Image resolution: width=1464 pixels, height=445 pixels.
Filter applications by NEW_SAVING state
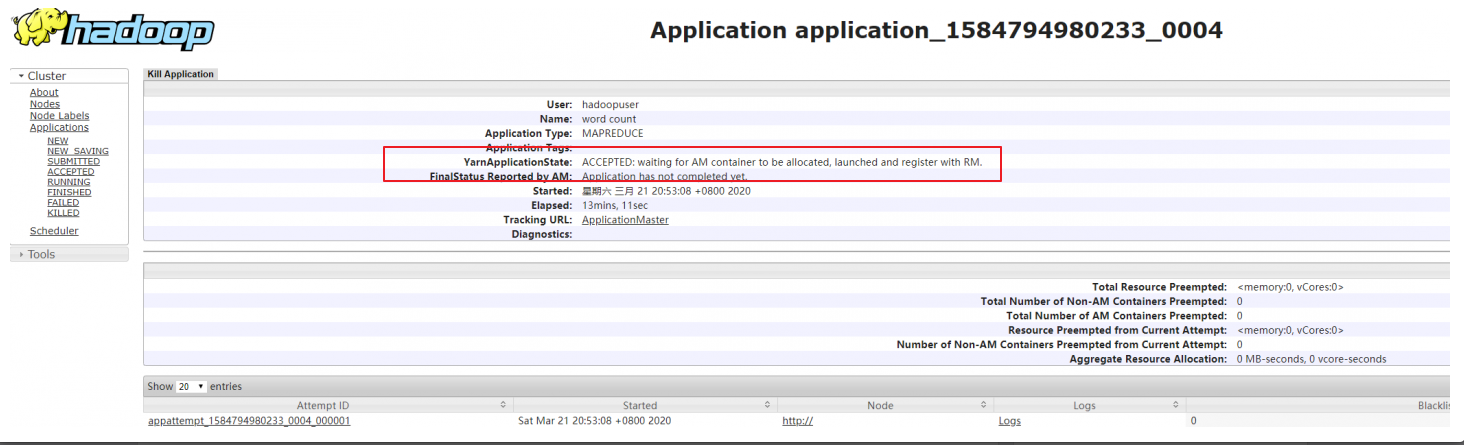[x=78, y=151]
